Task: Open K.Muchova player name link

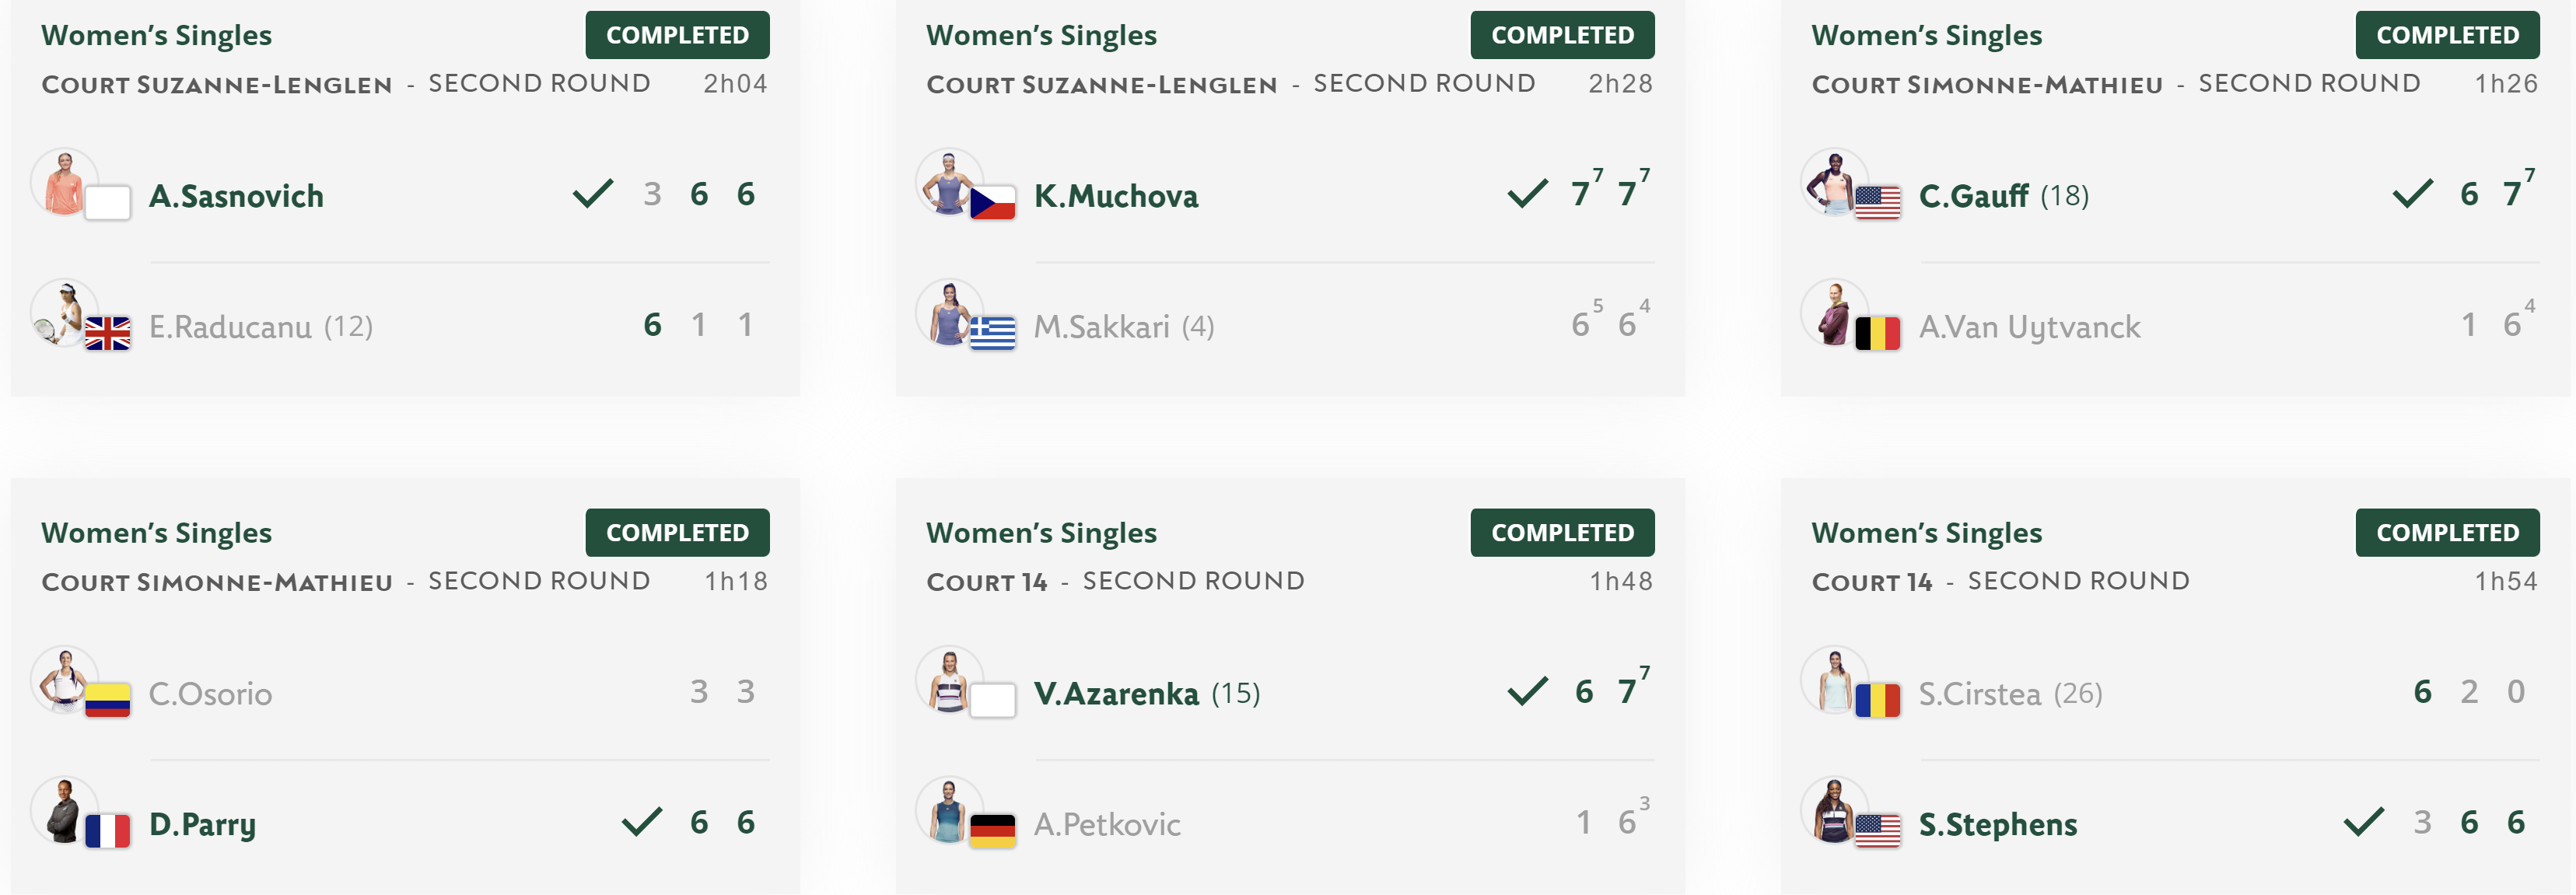Action: point(1116,196)
